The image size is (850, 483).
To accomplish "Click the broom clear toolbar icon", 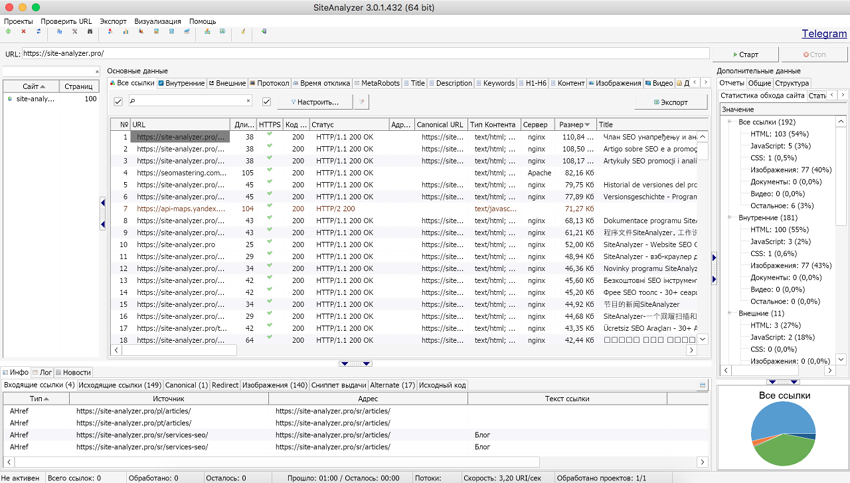I will click(x=243, y=31).
